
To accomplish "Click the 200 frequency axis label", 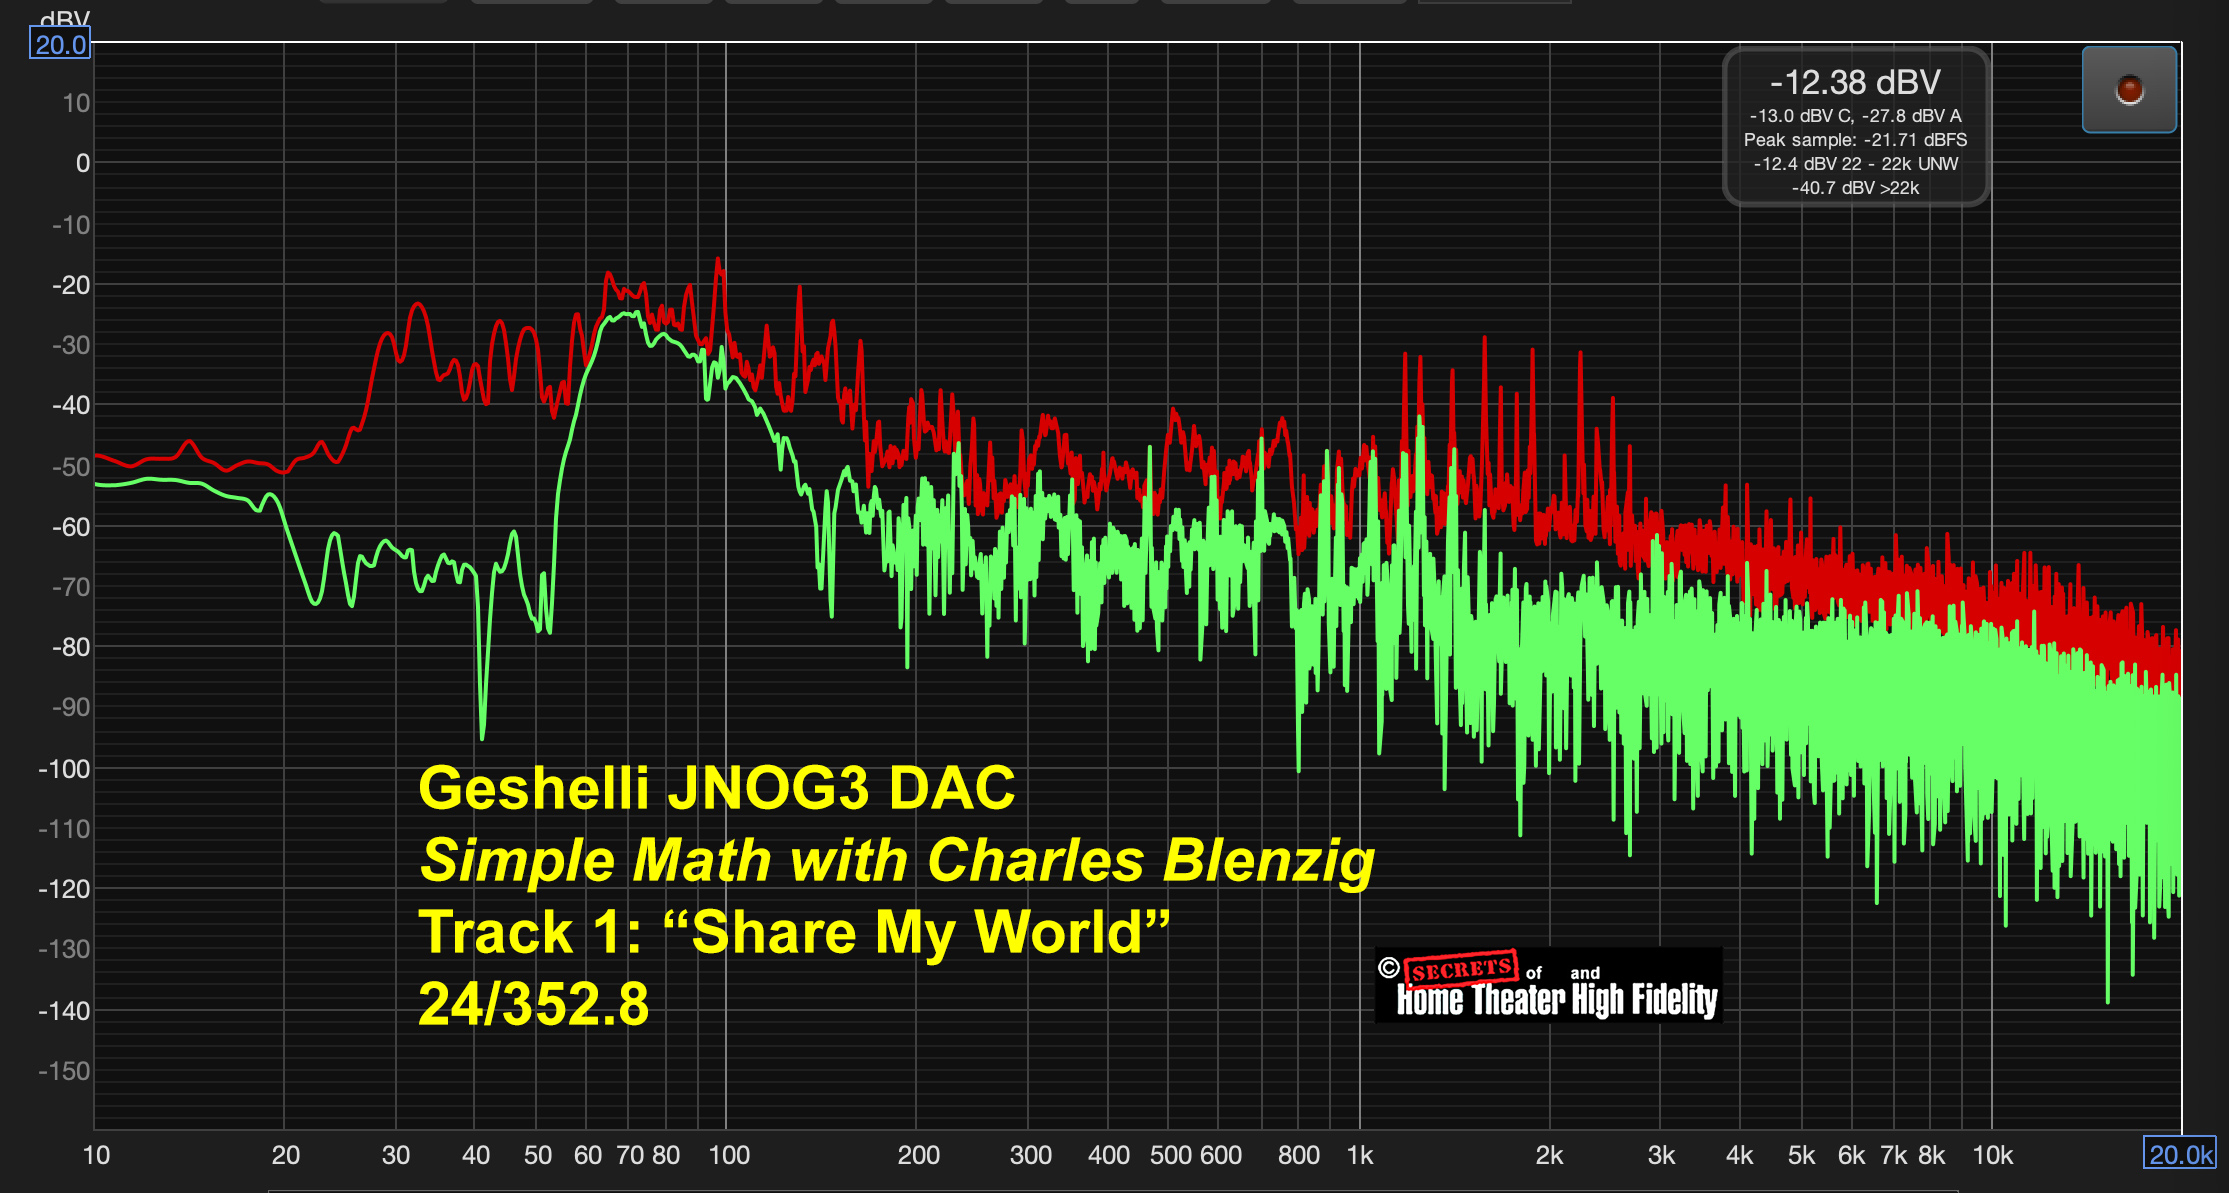I will click(918, 1155).
